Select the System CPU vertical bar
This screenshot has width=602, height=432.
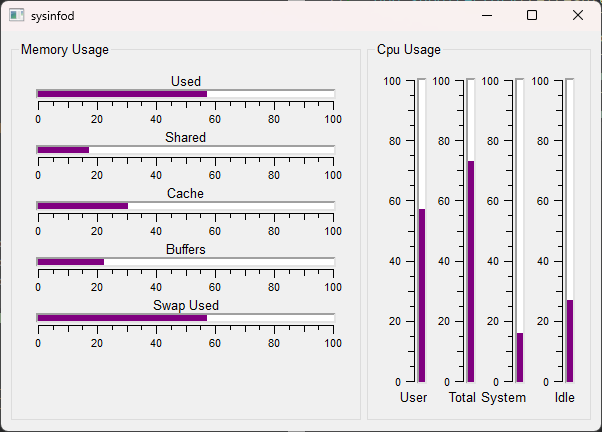[x=520, y=230]
